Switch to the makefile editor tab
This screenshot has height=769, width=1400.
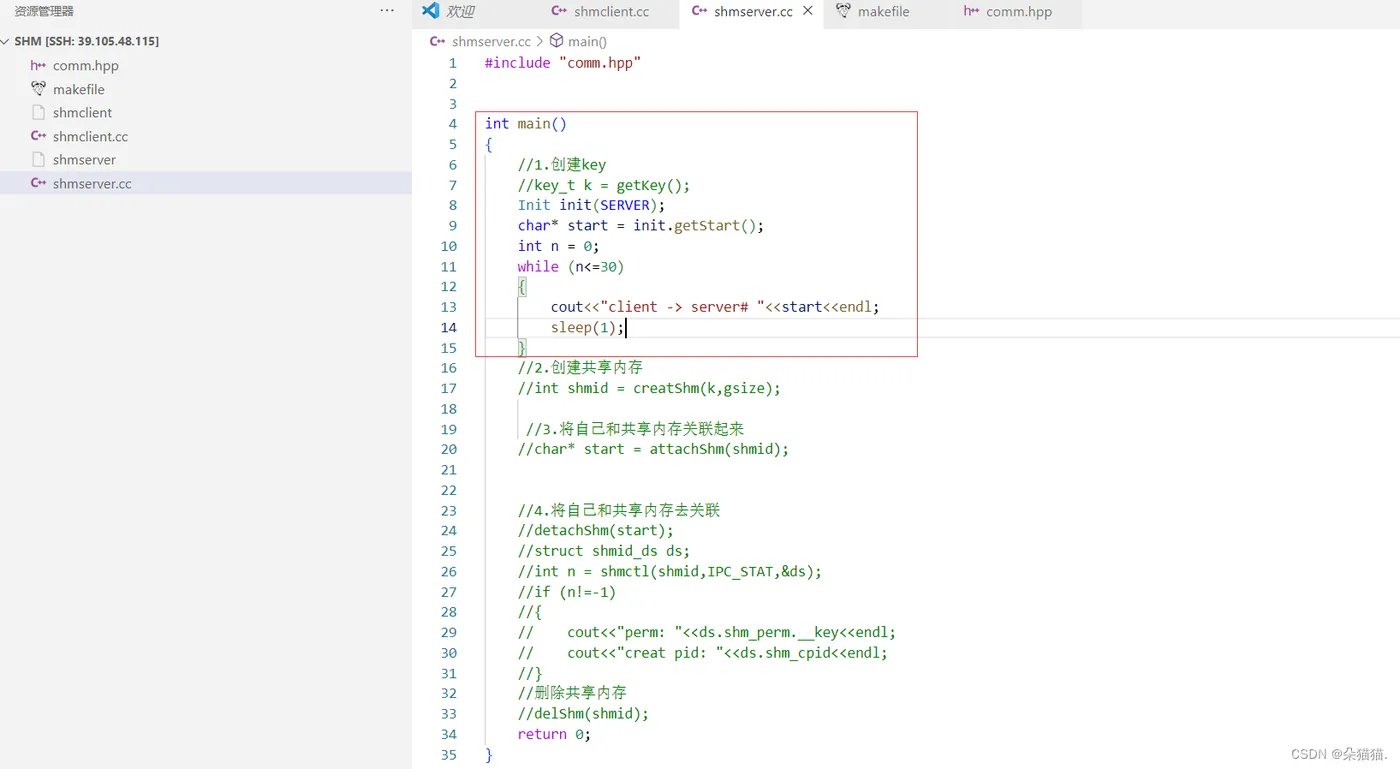click(x=884, y=12)
